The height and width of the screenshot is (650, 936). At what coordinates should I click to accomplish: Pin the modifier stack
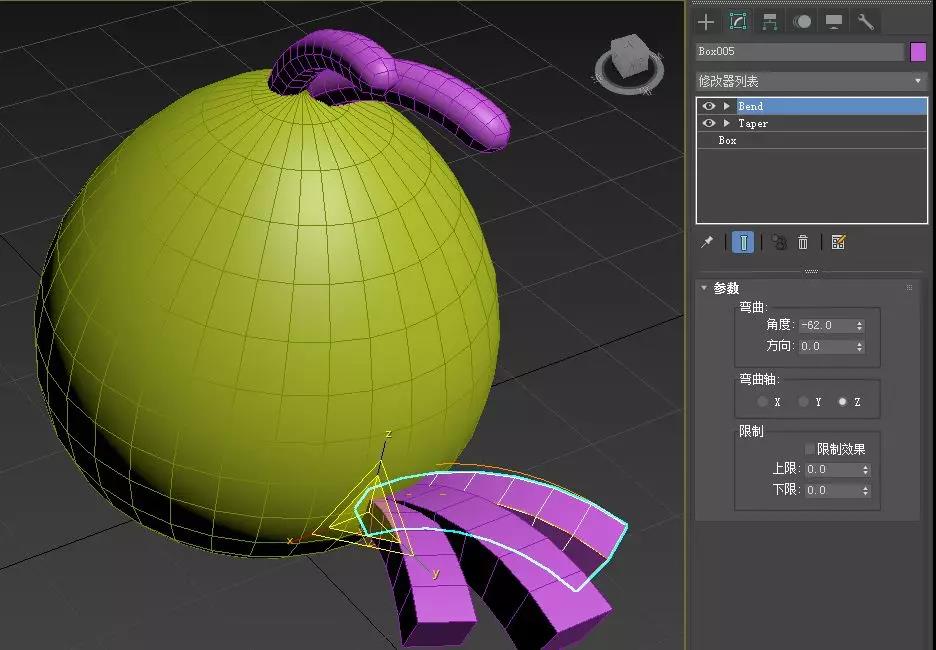pos(709,242)
